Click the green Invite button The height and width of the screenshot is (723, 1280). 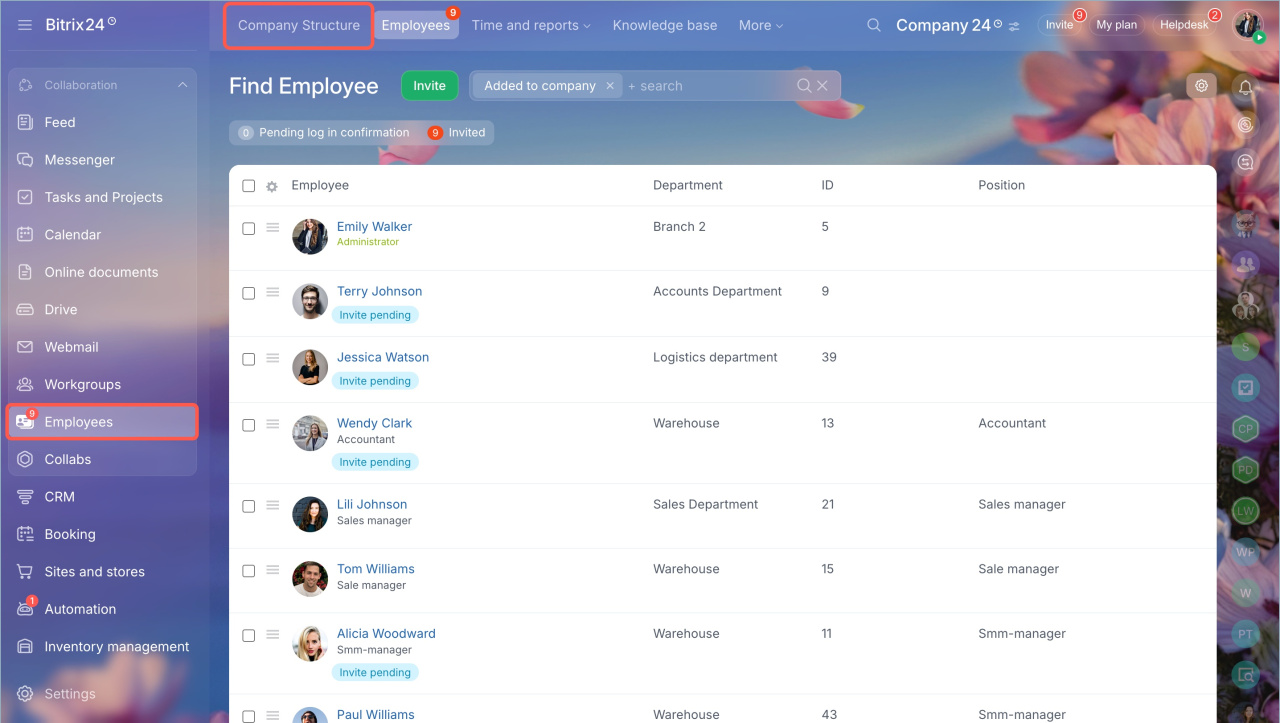tap(429, 86)
